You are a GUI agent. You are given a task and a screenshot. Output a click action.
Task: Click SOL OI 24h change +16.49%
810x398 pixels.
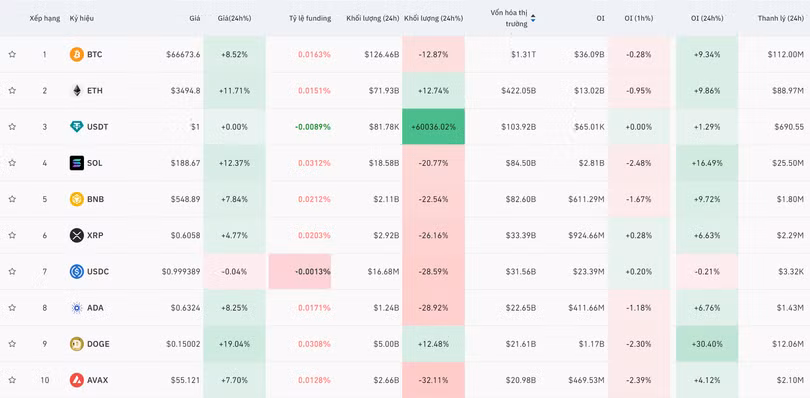coord(707,163)
